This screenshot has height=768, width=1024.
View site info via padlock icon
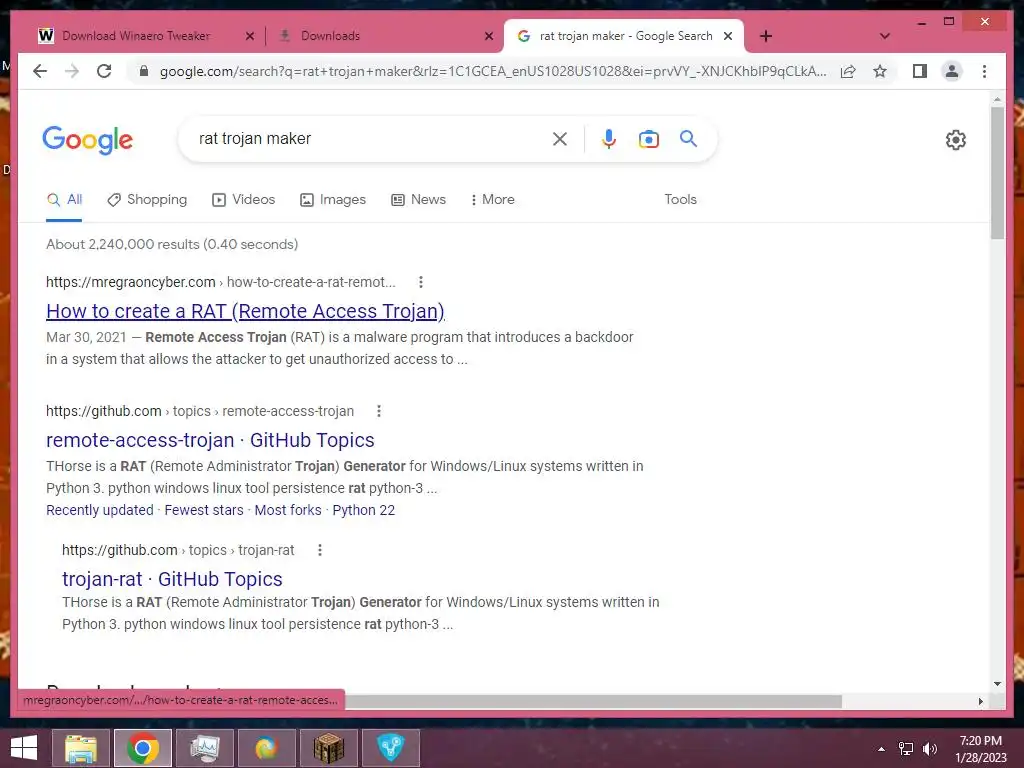(x=144, y=71)
